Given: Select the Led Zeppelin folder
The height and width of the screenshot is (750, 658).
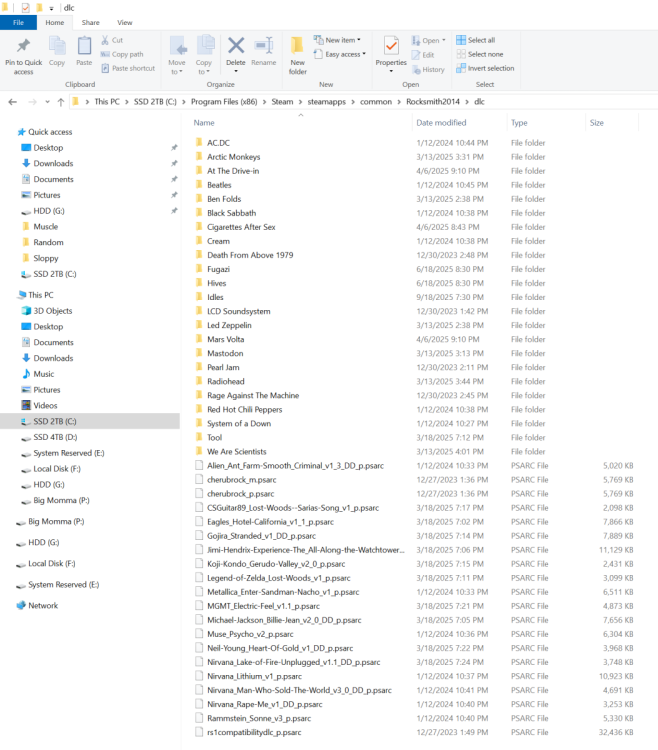Looking at the screenshot, I should pyautogui.click(x=229, y=325).
